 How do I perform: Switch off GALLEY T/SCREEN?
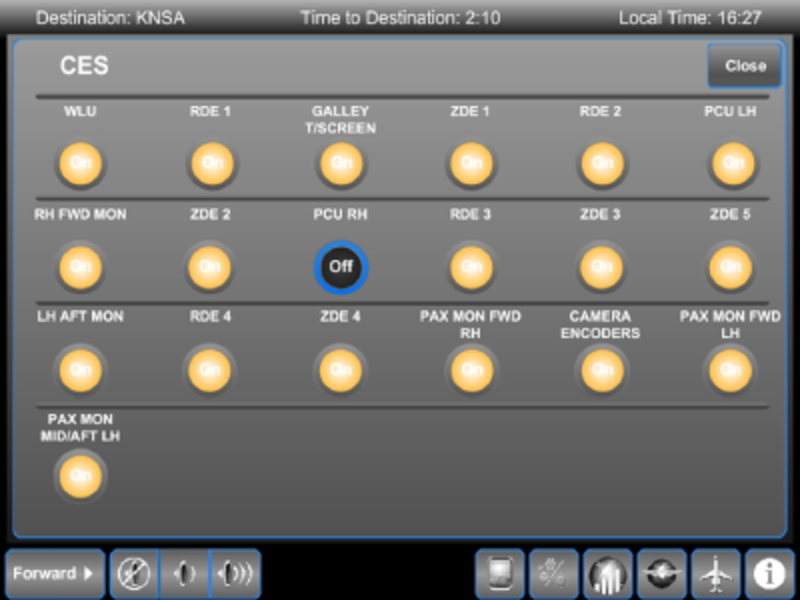341,163
